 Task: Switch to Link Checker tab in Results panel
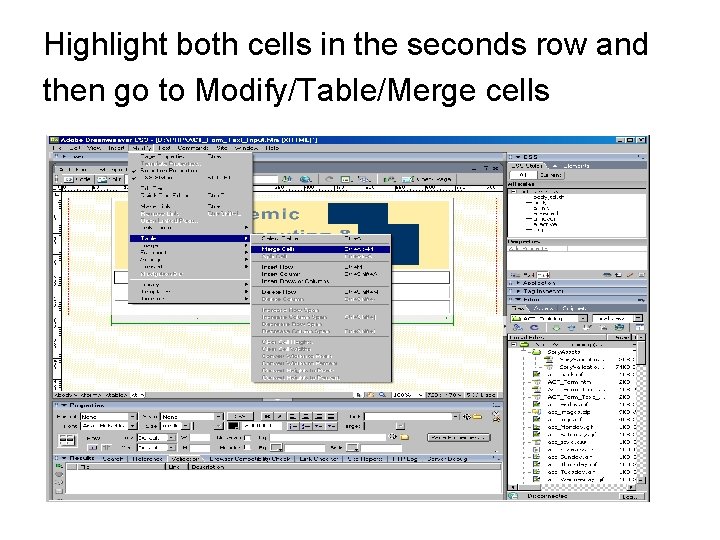(318, 458)
